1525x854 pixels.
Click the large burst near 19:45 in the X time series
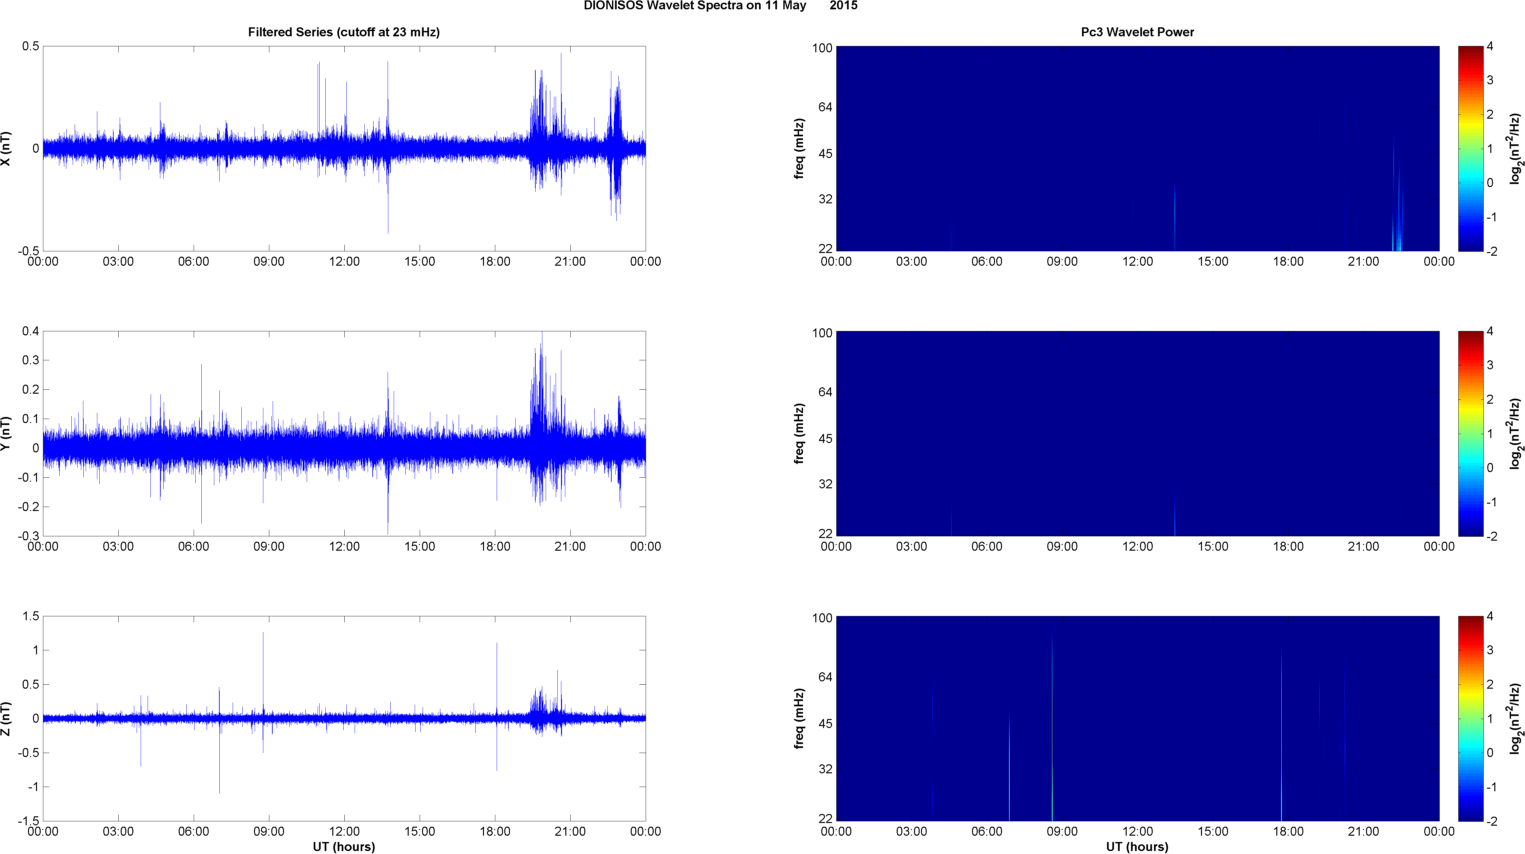[x=541, y=130]
